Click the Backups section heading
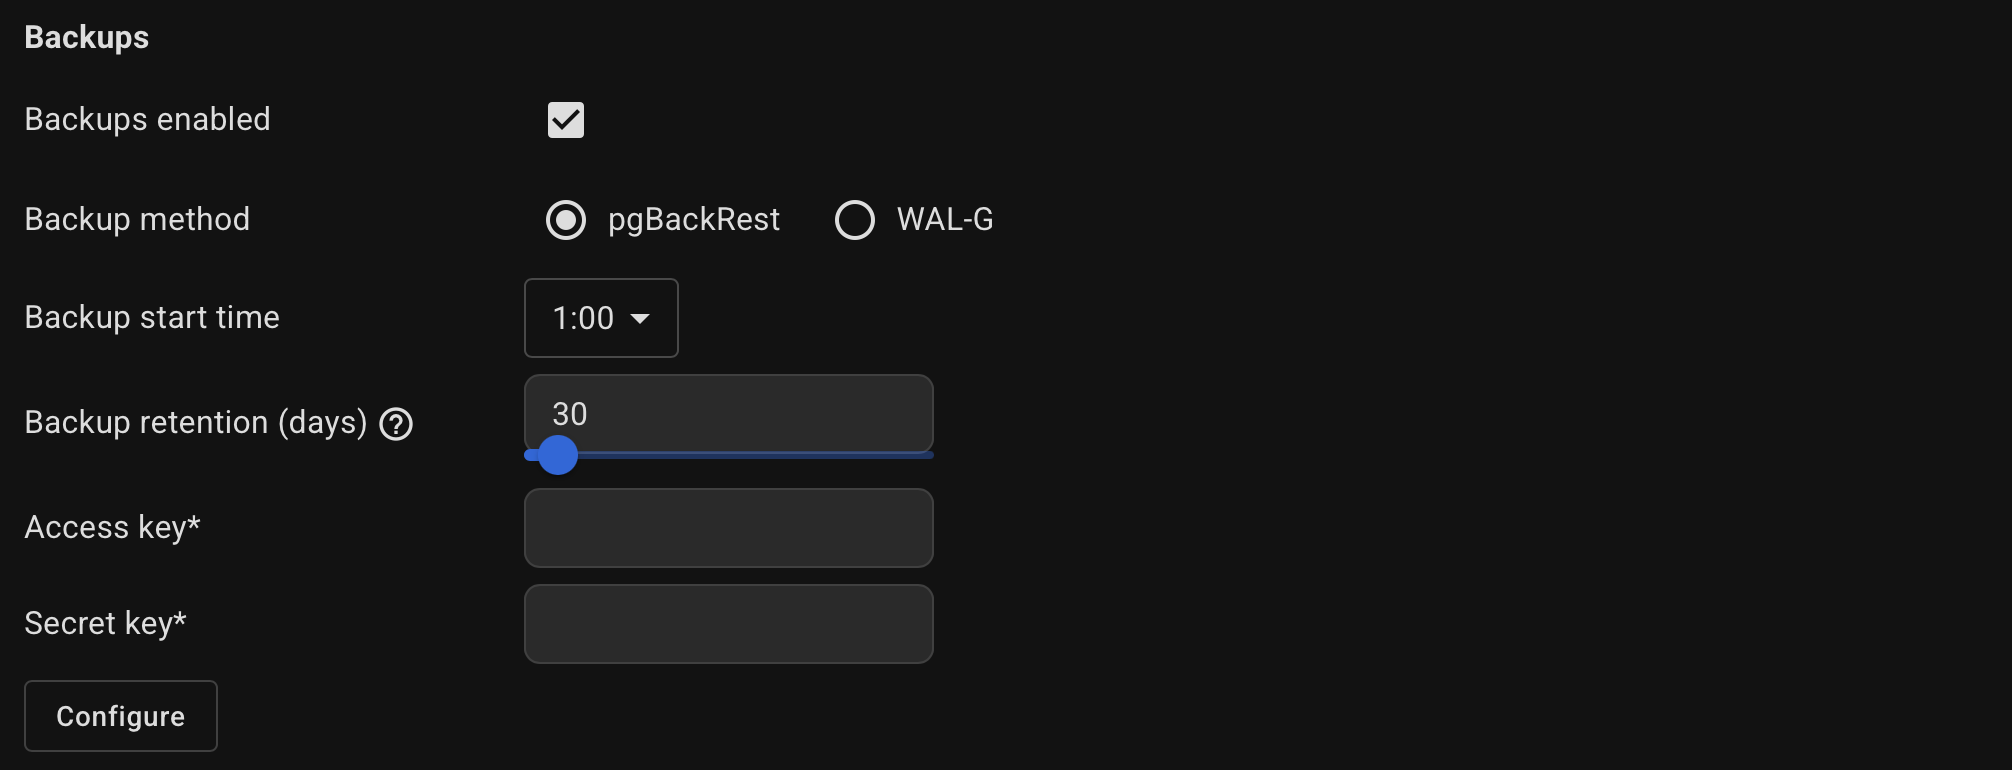Image resolution: width=2012 pixels, height=770 pixels. tap(87, 38)
